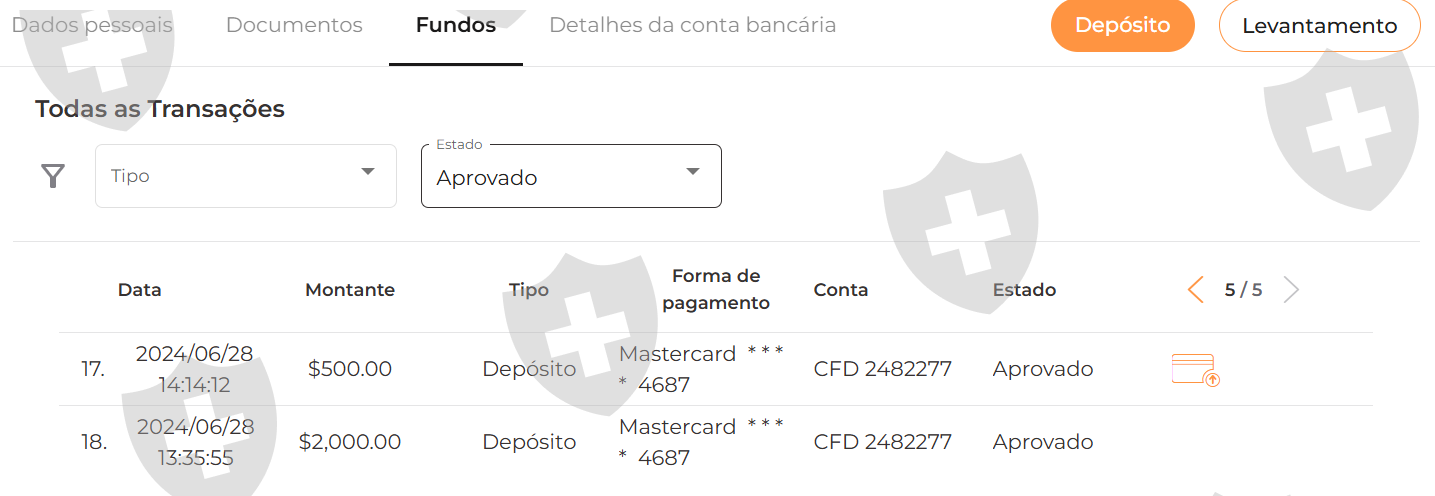Expand the Estado dropdown showing Aprovado
1435x496 pixels.
(571, 176)
